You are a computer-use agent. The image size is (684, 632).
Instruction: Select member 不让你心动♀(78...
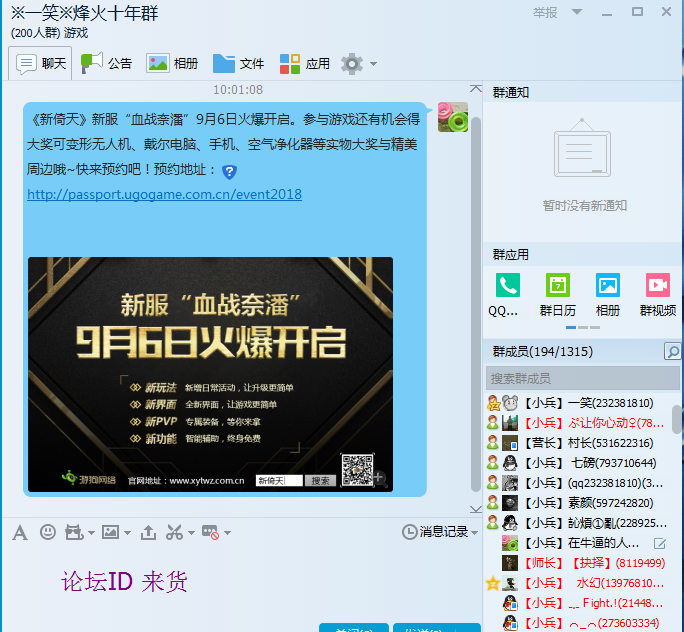coord(578,423)
